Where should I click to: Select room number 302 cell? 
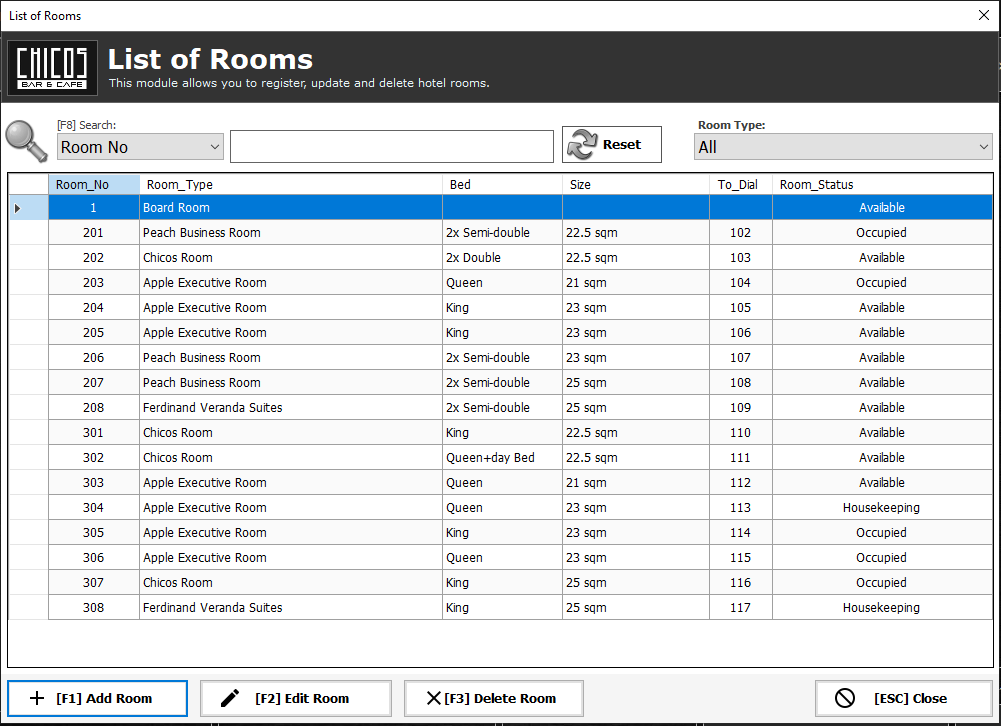[94, 457]
